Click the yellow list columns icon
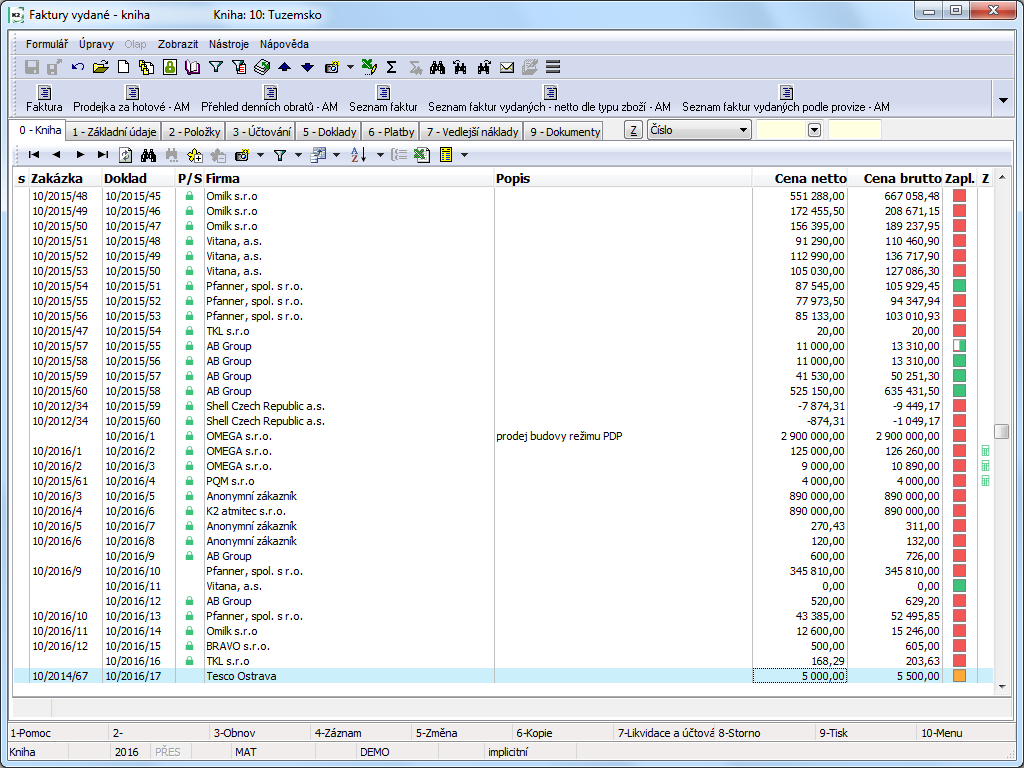This screenshot has height=768, width=1024. (x=446, y=155)
